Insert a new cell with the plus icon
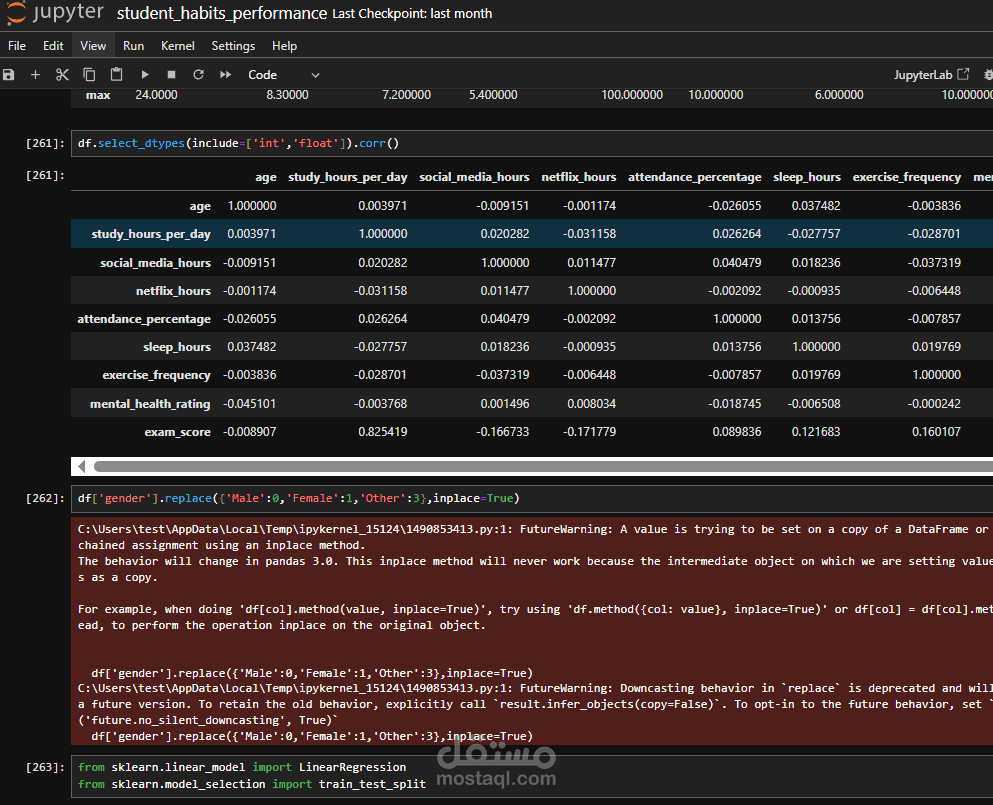The width and height of the screenshot is (993, 805). (x=35, y=75)
